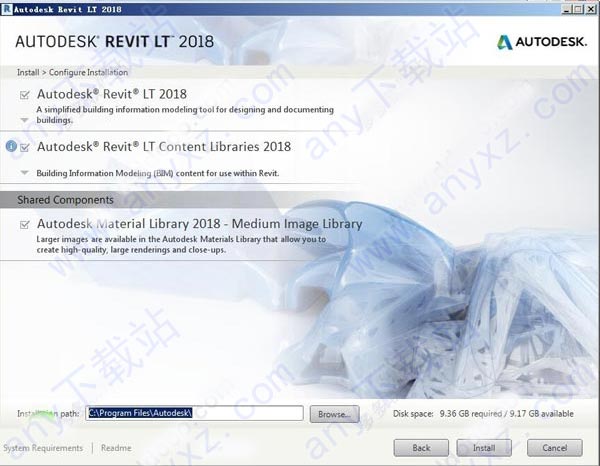The height and width of the screenshot is (466, 600).
Task: Click the installation path text field
Action: pyautogui.click(x=194, y=413)
